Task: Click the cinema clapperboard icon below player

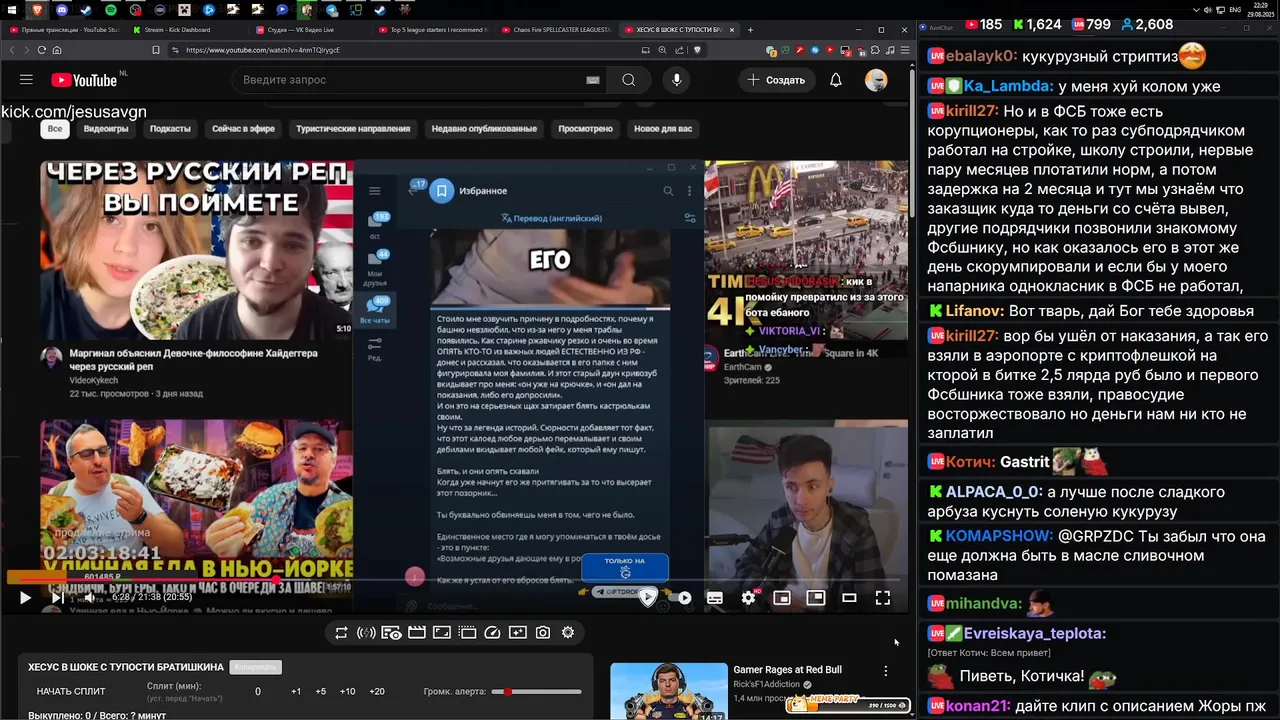Action: [417, 633]
